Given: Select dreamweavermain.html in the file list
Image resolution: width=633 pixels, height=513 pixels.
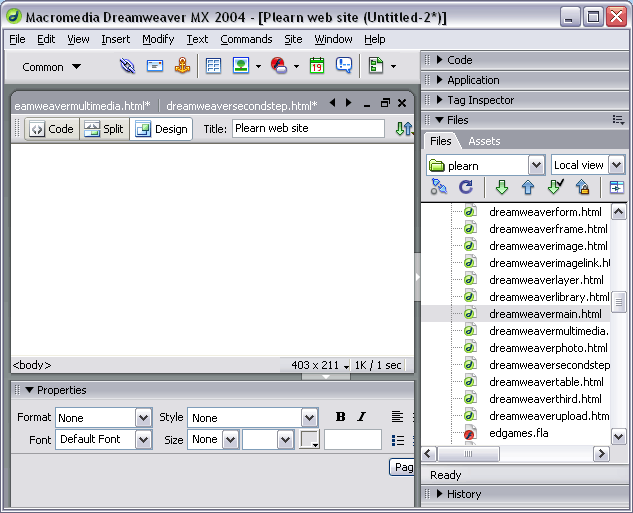Looking at the screenshot, I should click(x=545, y=314).
